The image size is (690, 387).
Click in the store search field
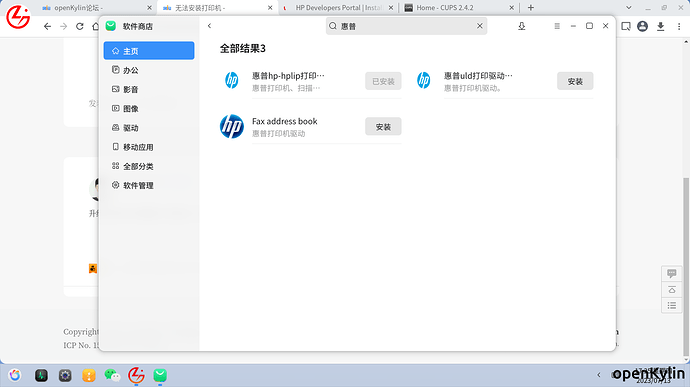tap(406, 26)
